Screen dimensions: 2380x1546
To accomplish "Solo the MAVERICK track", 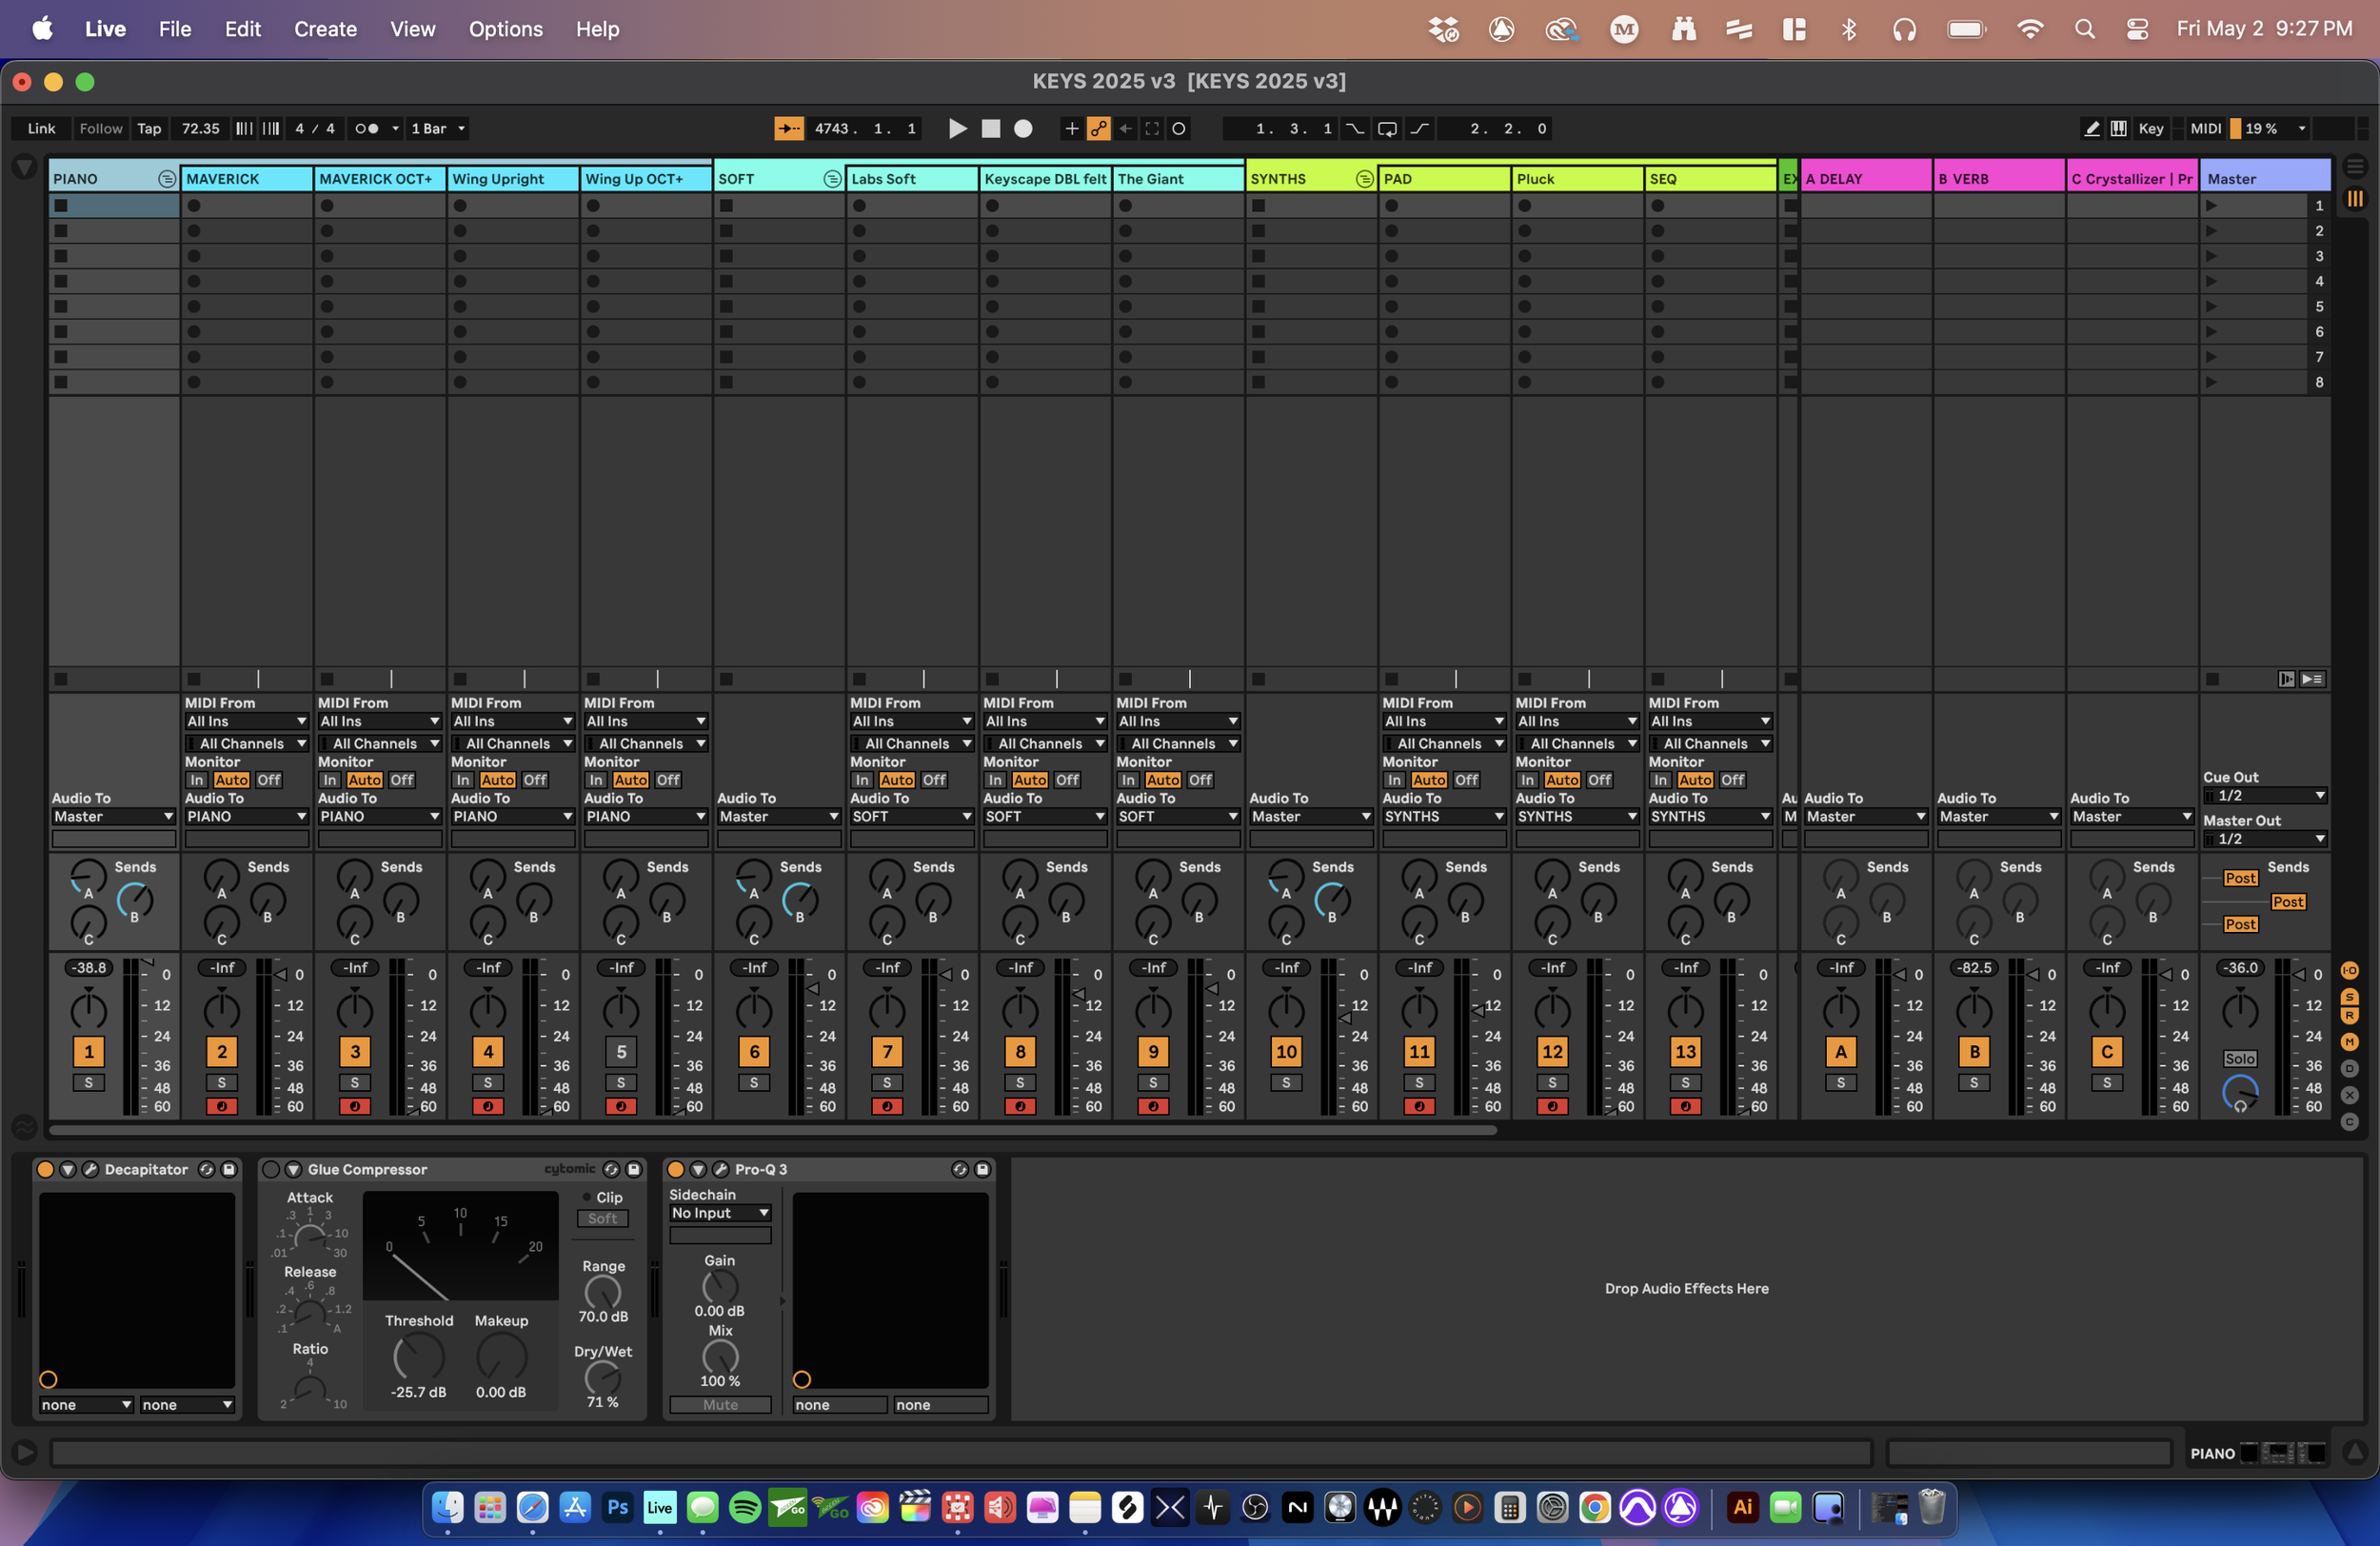I will tap(221, 1082).
